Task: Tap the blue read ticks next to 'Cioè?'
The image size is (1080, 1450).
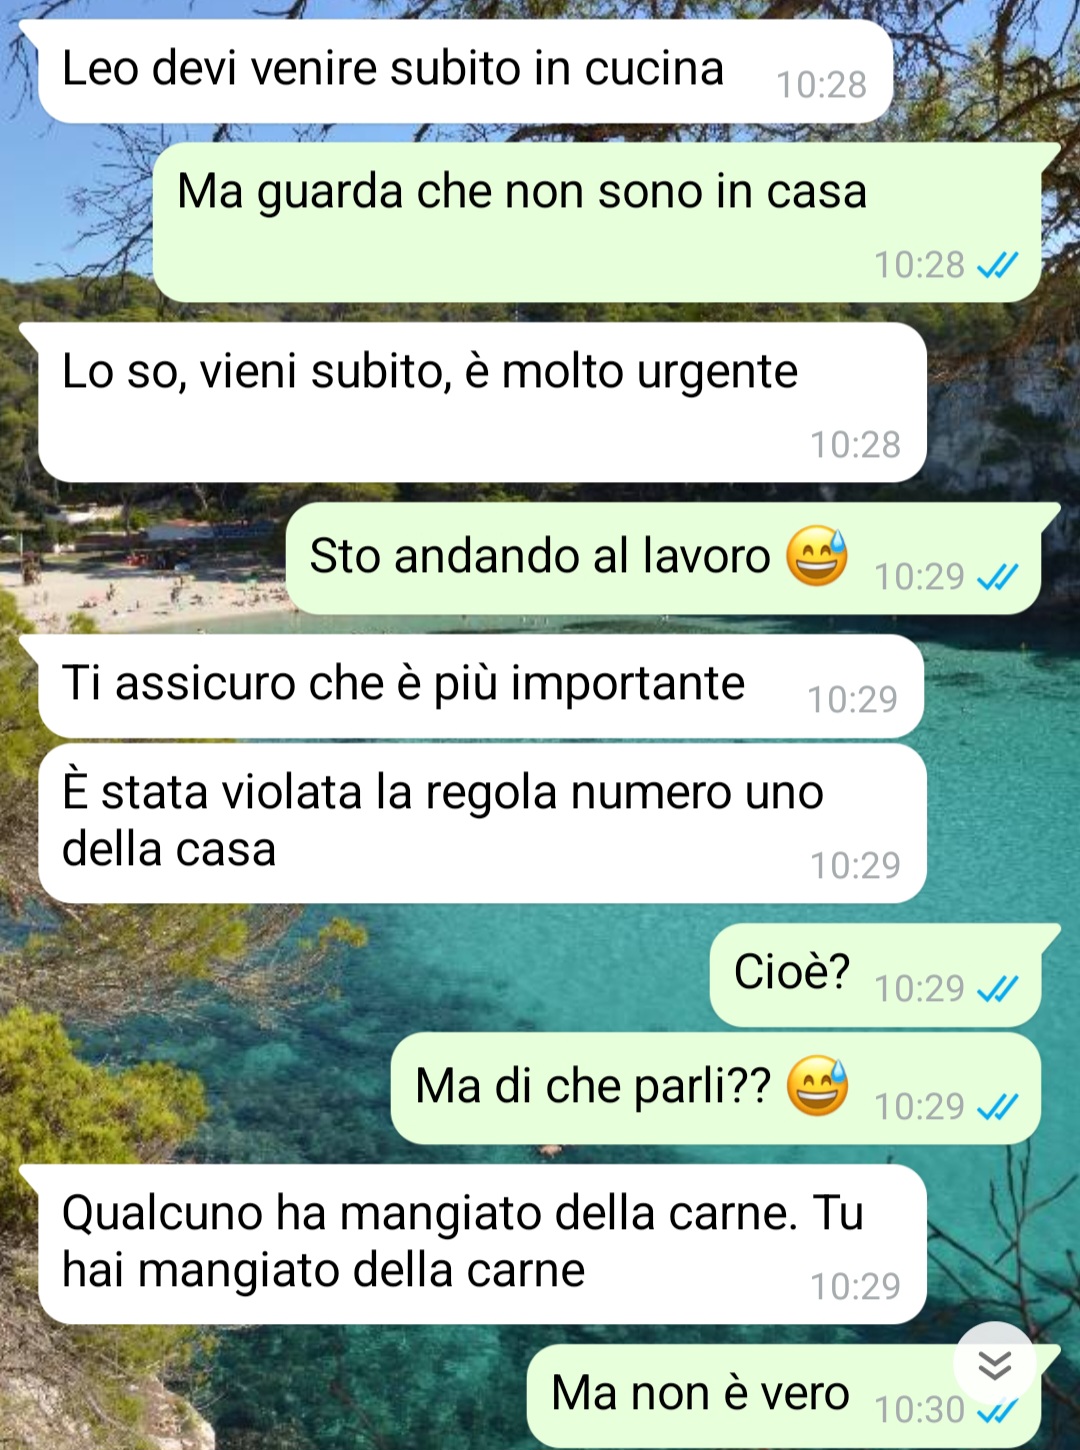Action: point(997,989)
